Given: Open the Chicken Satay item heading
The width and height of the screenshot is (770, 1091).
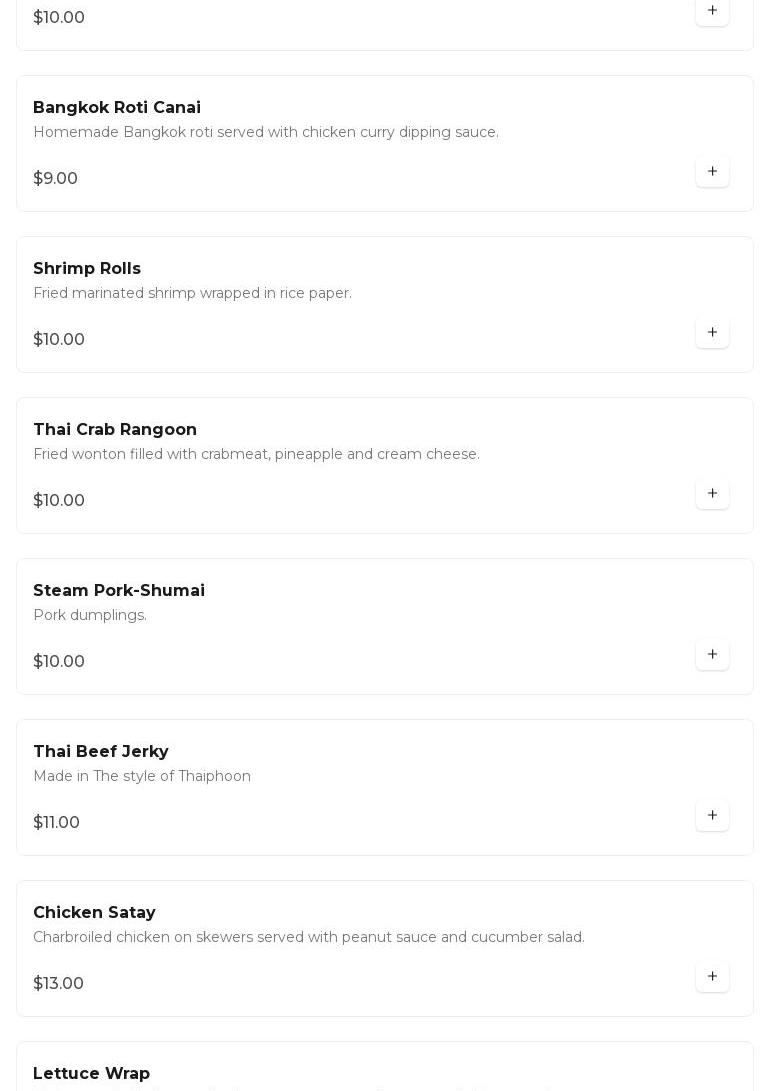Looking at the screenshot, I should coord(94,912).
